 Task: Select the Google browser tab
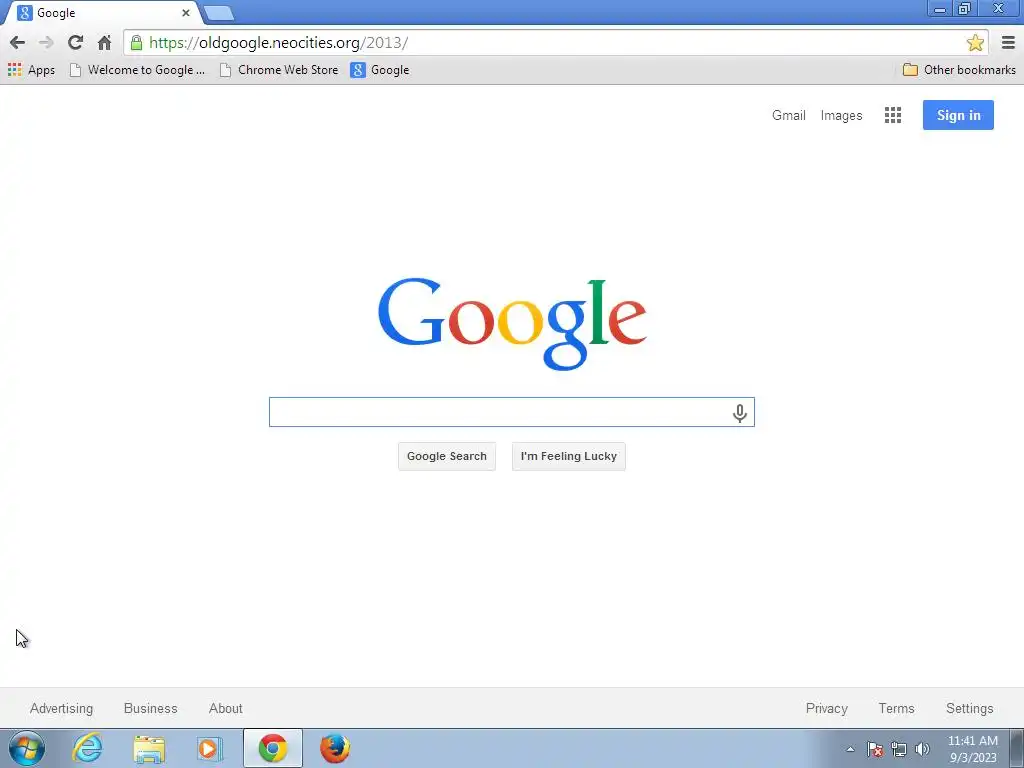coord(104,13)
